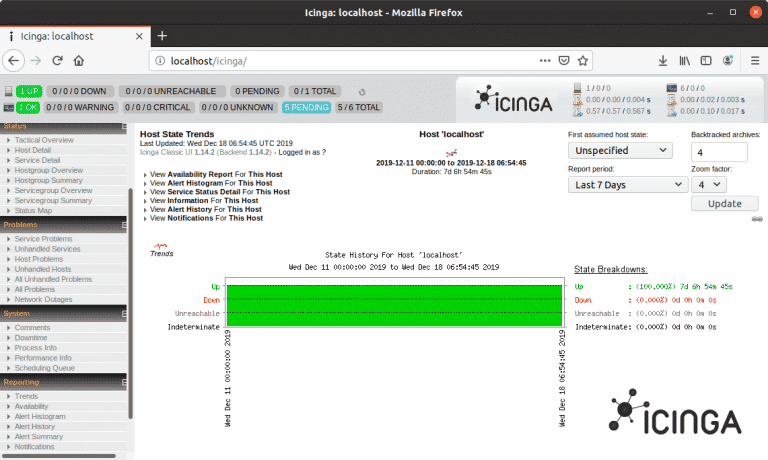The image size is (768, 460).
Task: Open View Alert Histogram For This Host
Action: 211,183
